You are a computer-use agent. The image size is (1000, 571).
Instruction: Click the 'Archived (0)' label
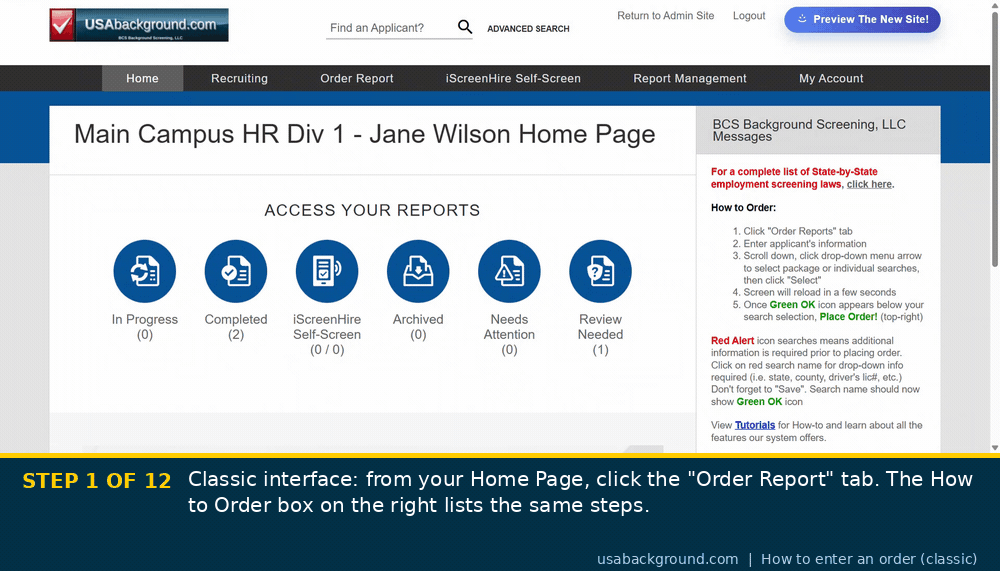point(418,327)
